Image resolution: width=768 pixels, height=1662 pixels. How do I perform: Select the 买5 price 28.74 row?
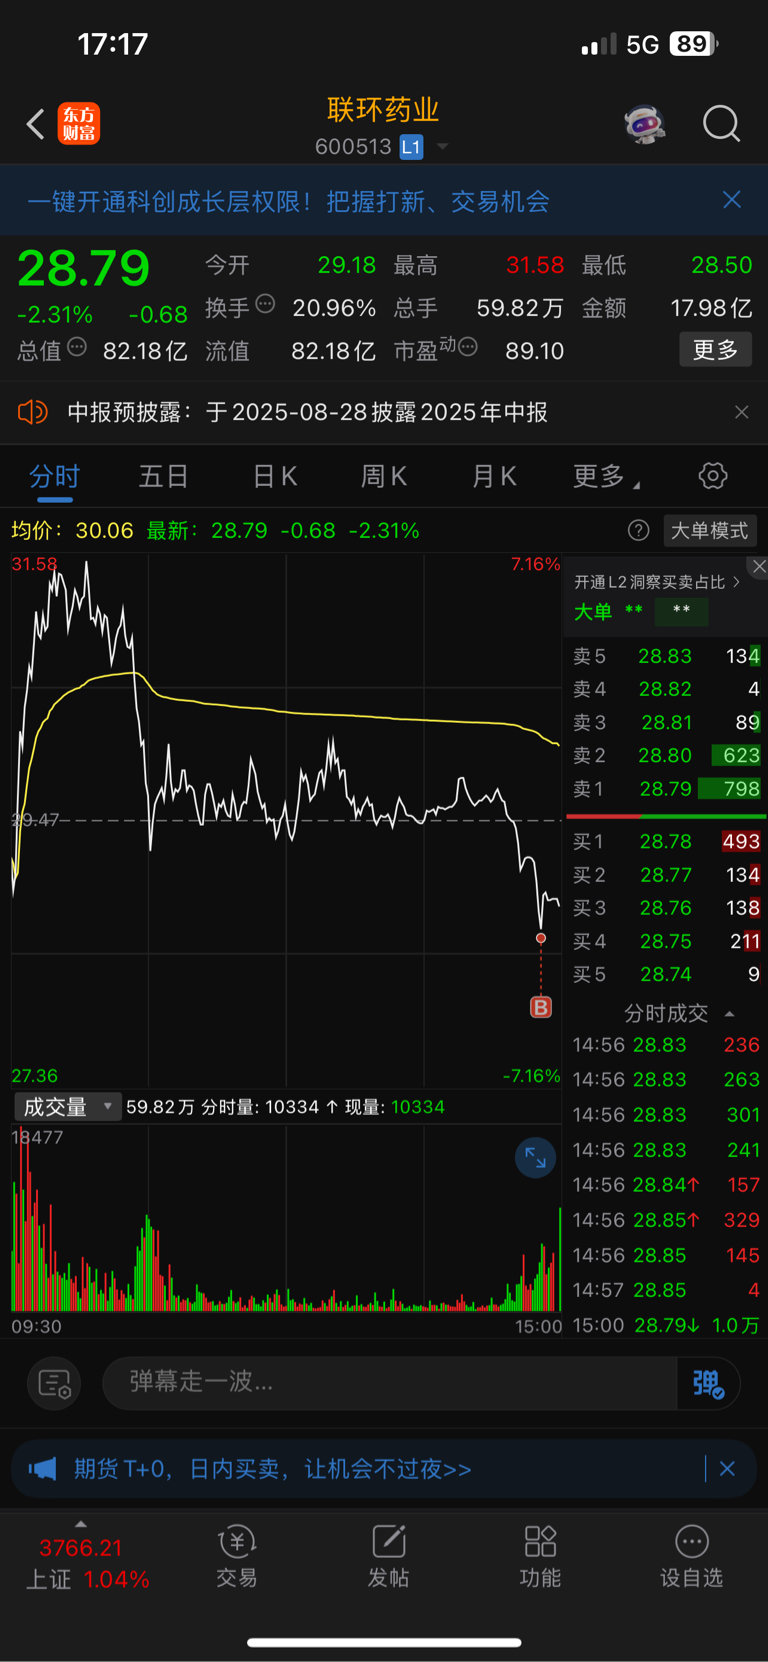point(666,974)
